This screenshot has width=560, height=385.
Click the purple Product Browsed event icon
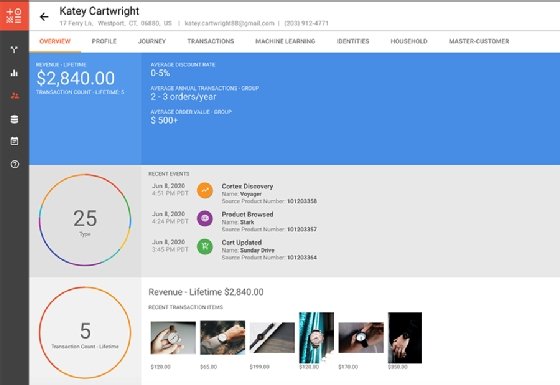pyautogui.click(x=205, y=218)
